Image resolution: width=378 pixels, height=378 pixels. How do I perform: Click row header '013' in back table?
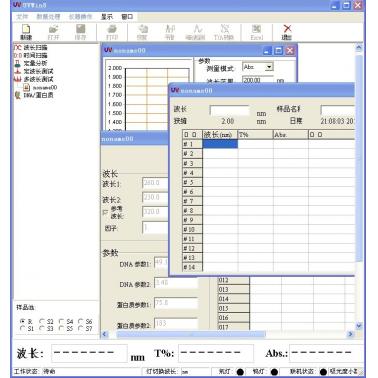pyautogui.click(x=233, y=289)
